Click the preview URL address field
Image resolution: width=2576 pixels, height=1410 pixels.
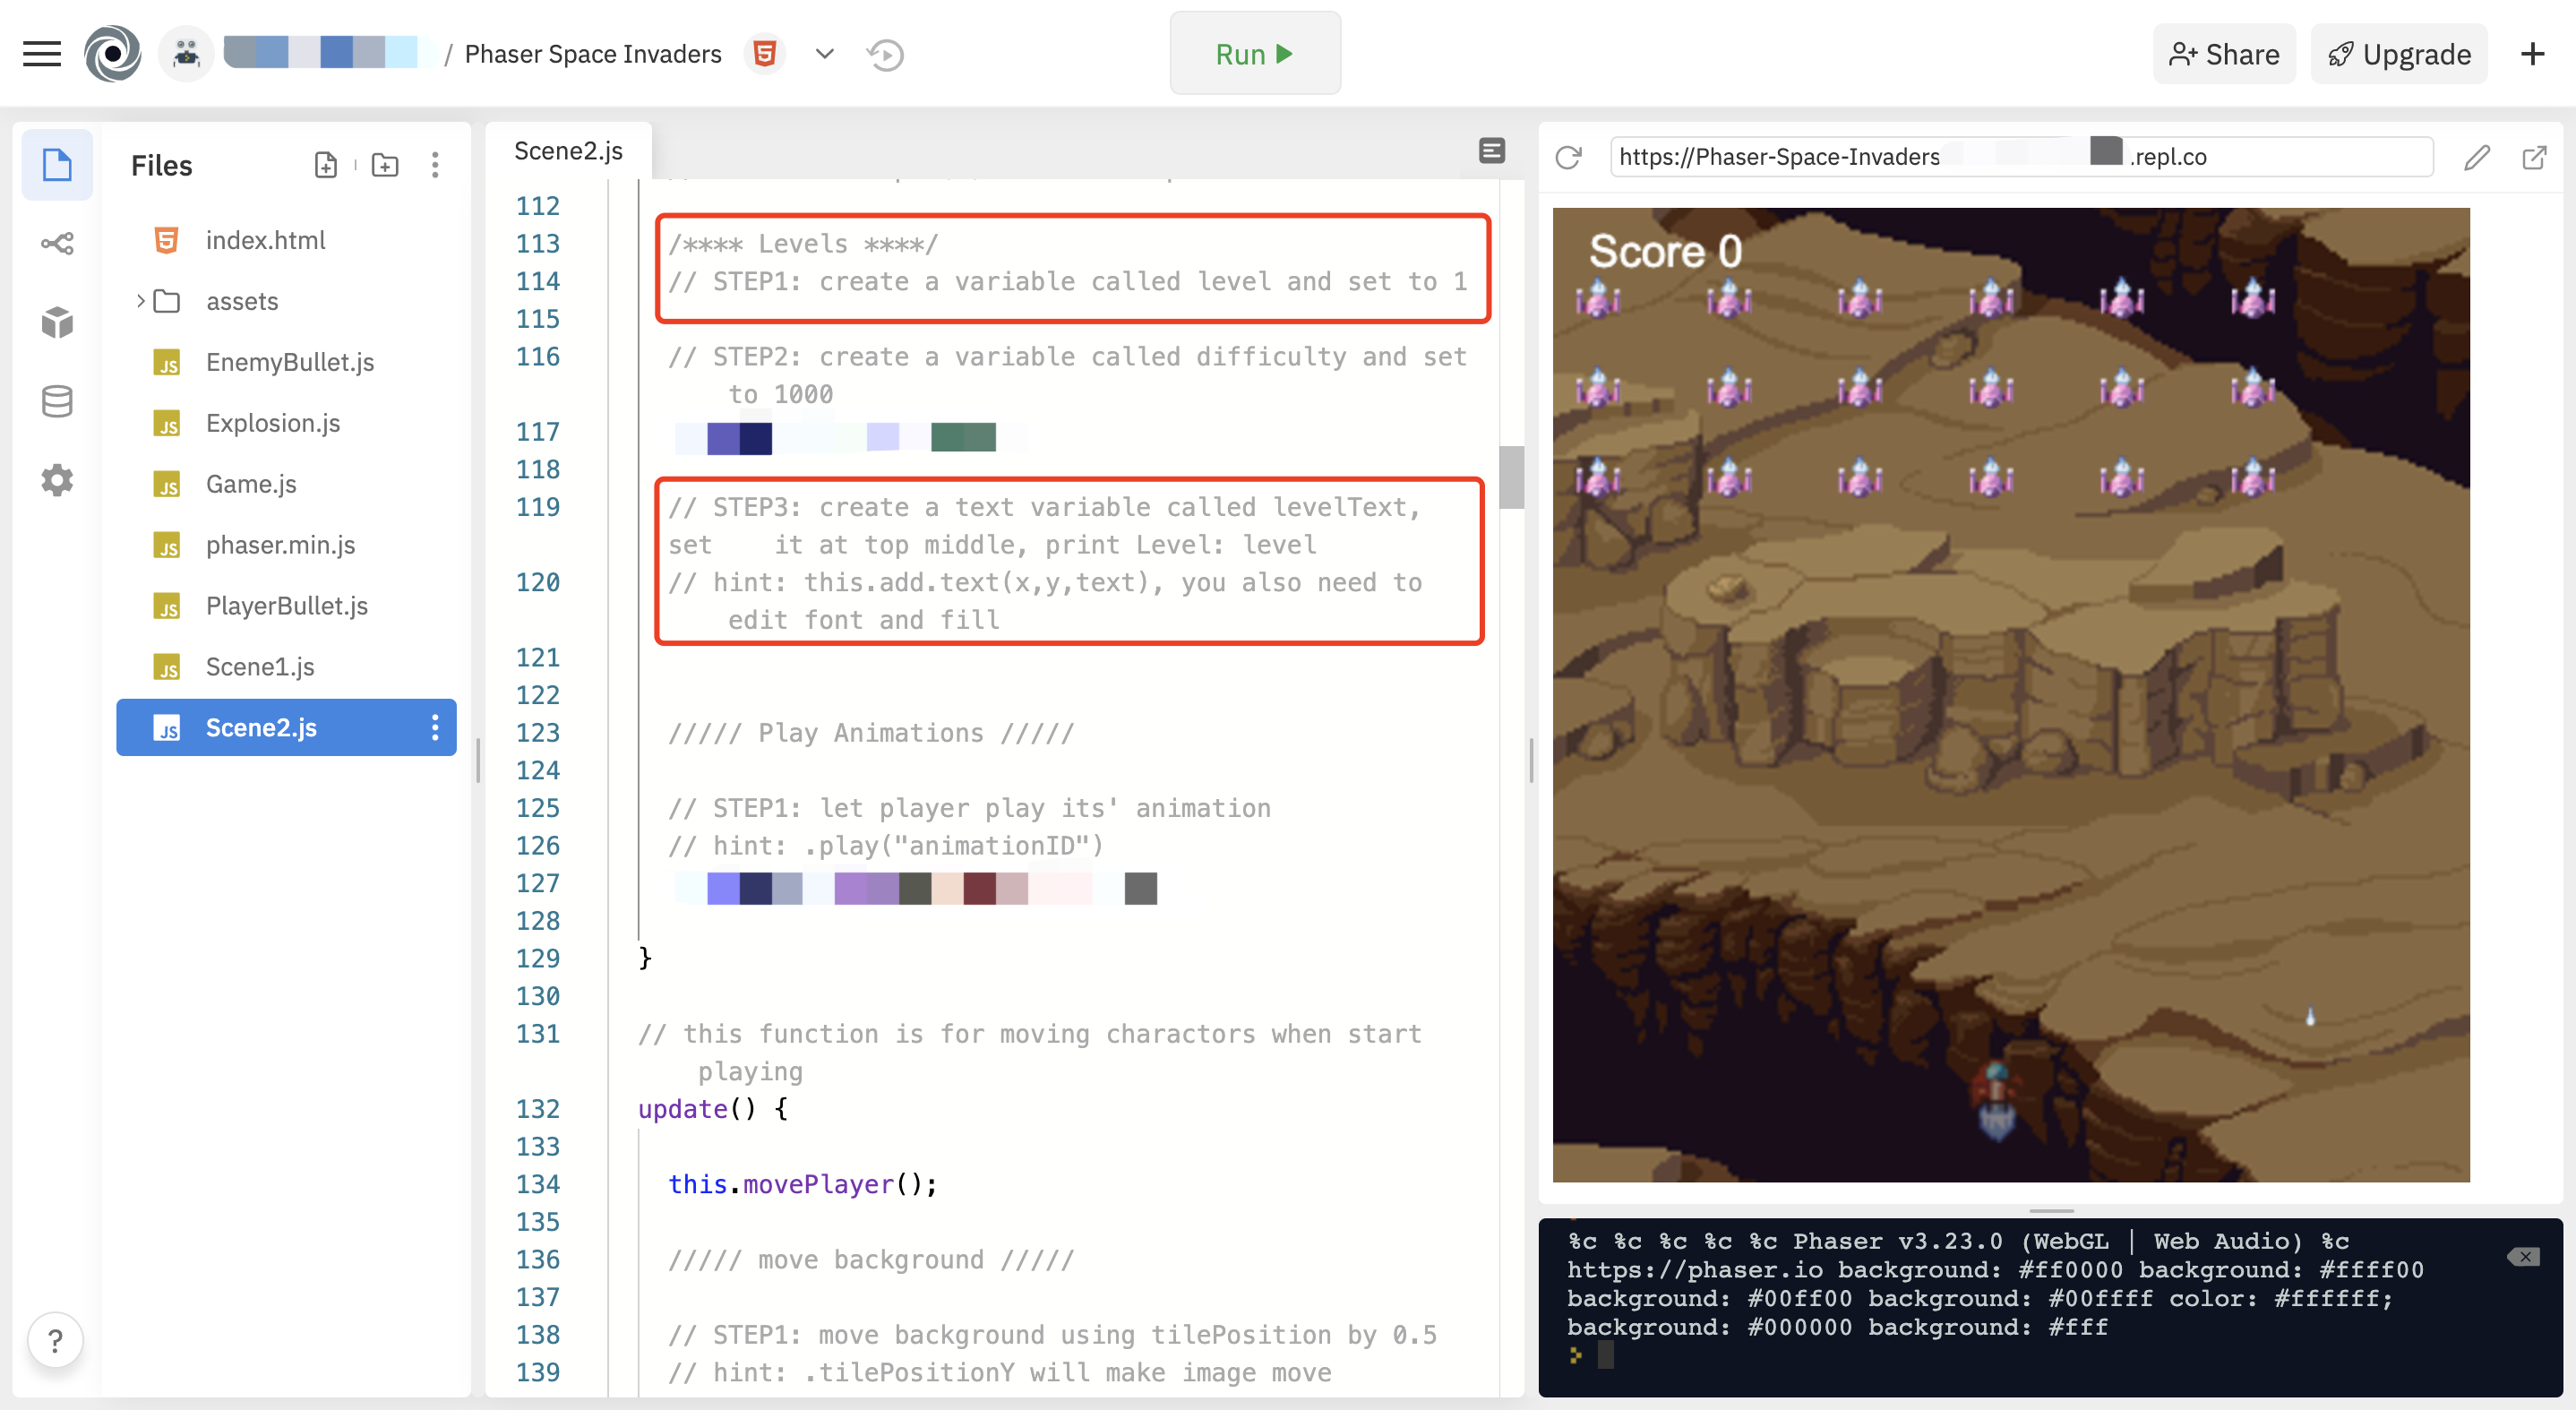(2020, 157)
